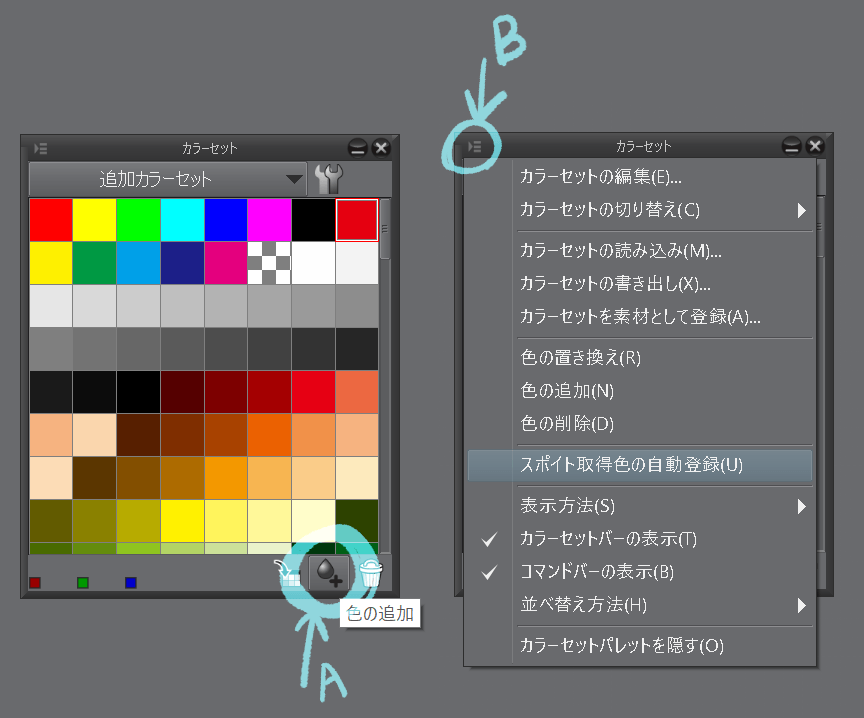Click the trash can delete color icon
864x718 pixels.
[x=371, y=573]
